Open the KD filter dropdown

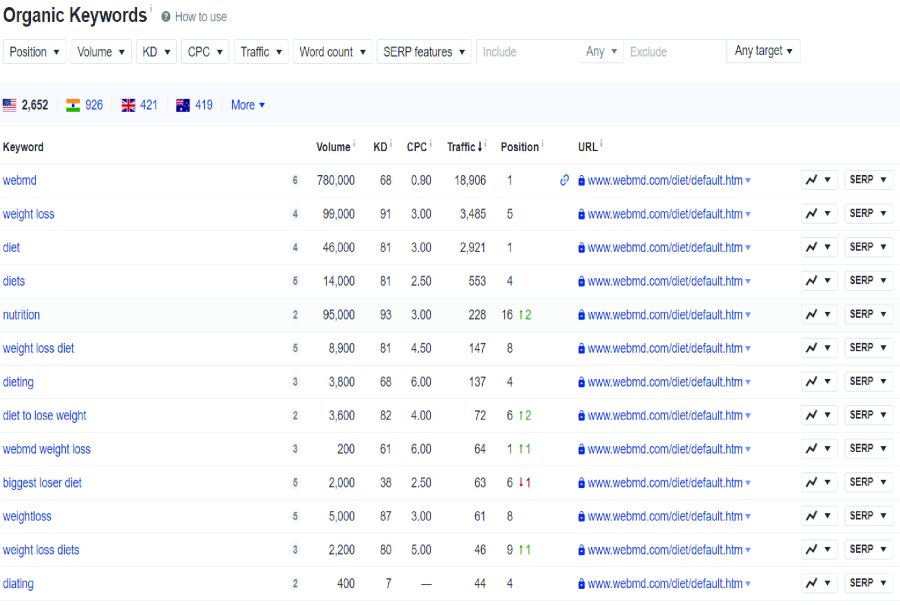[x=156, y=52]
